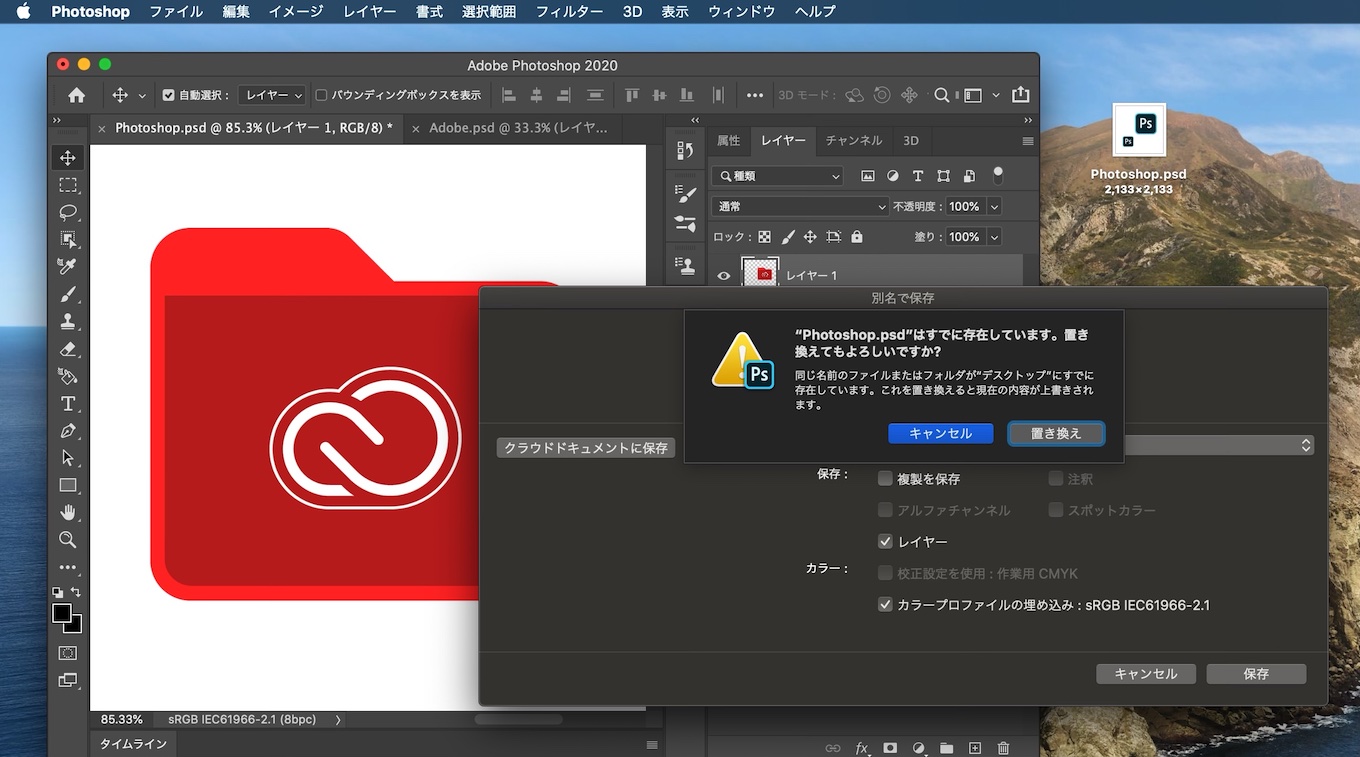Select the Eyedropper tool
Viewport: 1360px width, 757px height.
click(x=68, y=266)
